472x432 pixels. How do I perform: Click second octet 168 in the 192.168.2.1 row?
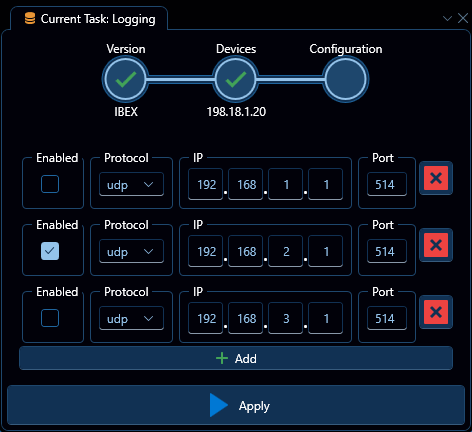click(246, 251)
